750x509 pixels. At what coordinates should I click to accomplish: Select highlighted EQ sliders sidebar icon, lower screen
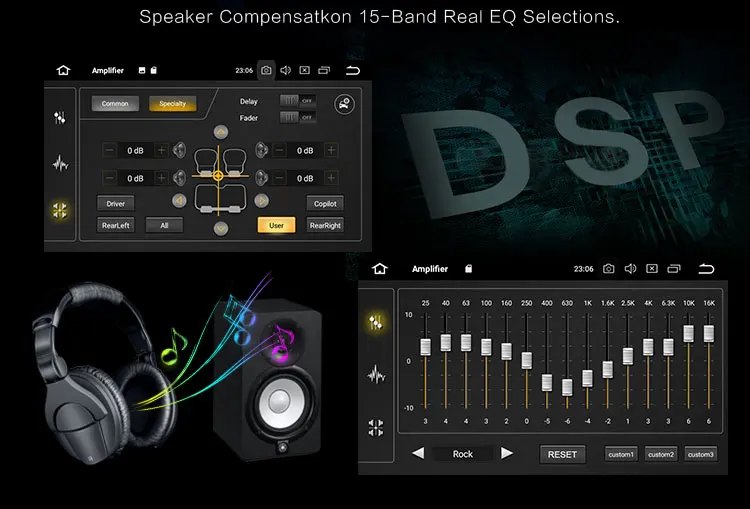[376, 322]
